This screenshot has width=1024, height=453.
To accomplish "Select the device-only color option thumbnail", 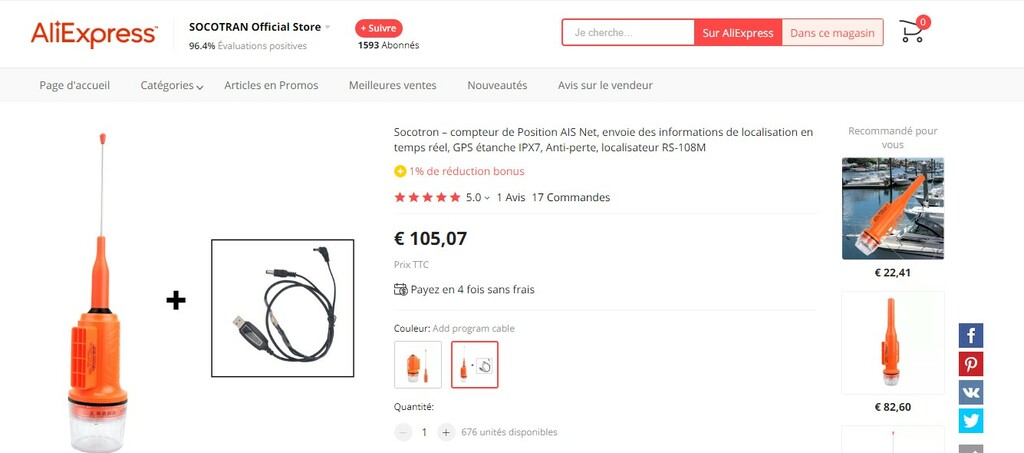I will [x=418, y=364].
